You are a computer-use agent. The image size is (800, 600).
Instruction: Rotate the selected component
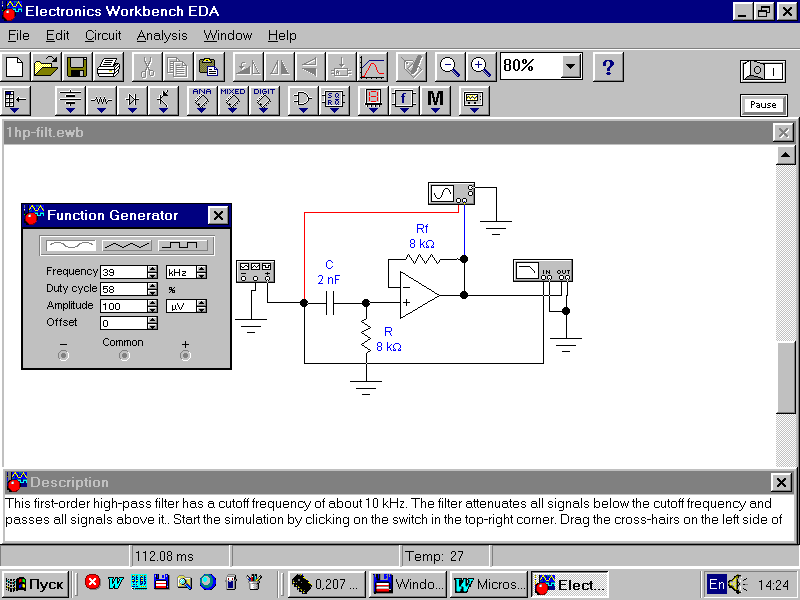tap(248, 67)
